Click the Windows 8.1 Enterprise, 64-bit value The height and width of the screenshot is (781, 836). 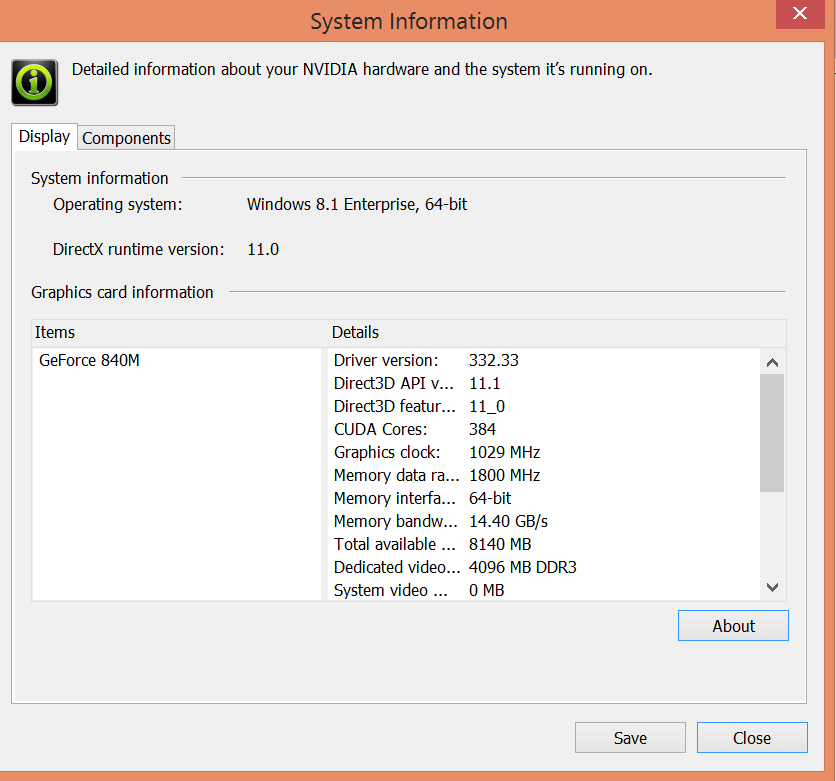coord(357,205)
